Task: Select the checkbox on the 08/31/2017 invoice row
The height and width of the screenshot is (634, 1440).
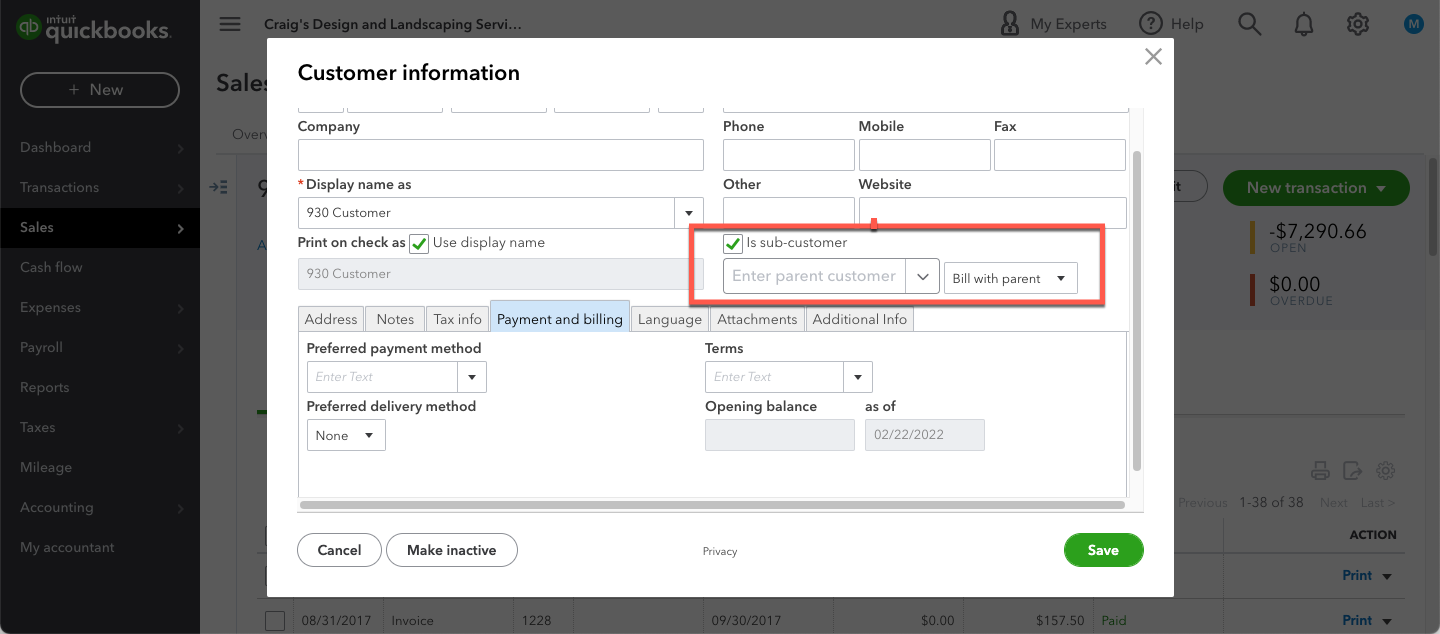Action: 275,620
